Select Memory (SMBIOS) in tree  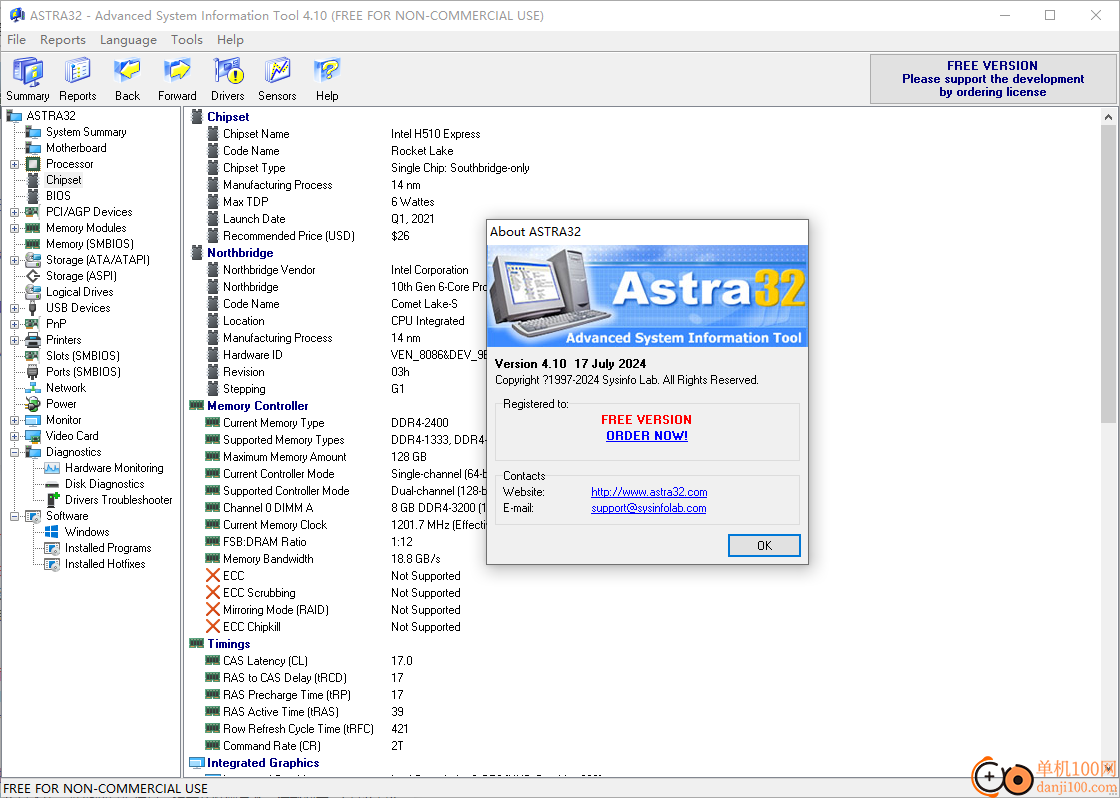(89, 244)
